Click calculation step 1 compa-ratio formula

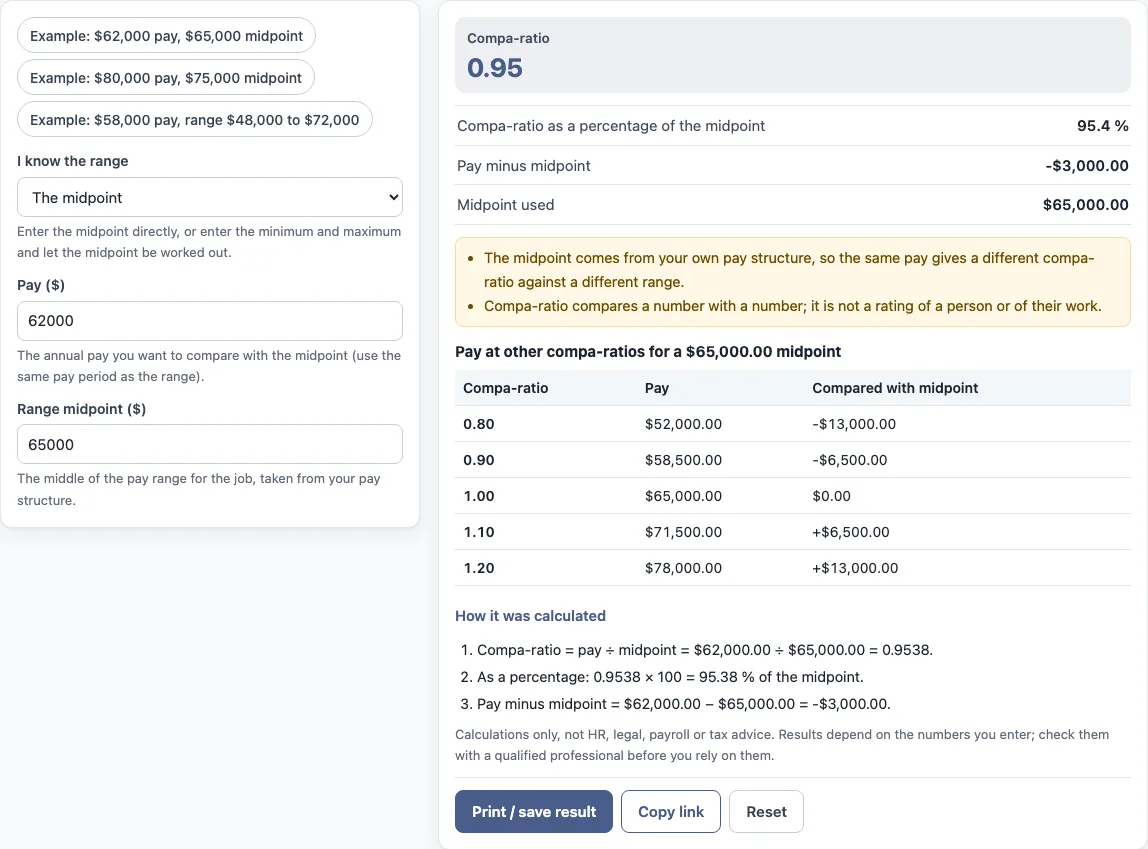(x=704, y=650)
